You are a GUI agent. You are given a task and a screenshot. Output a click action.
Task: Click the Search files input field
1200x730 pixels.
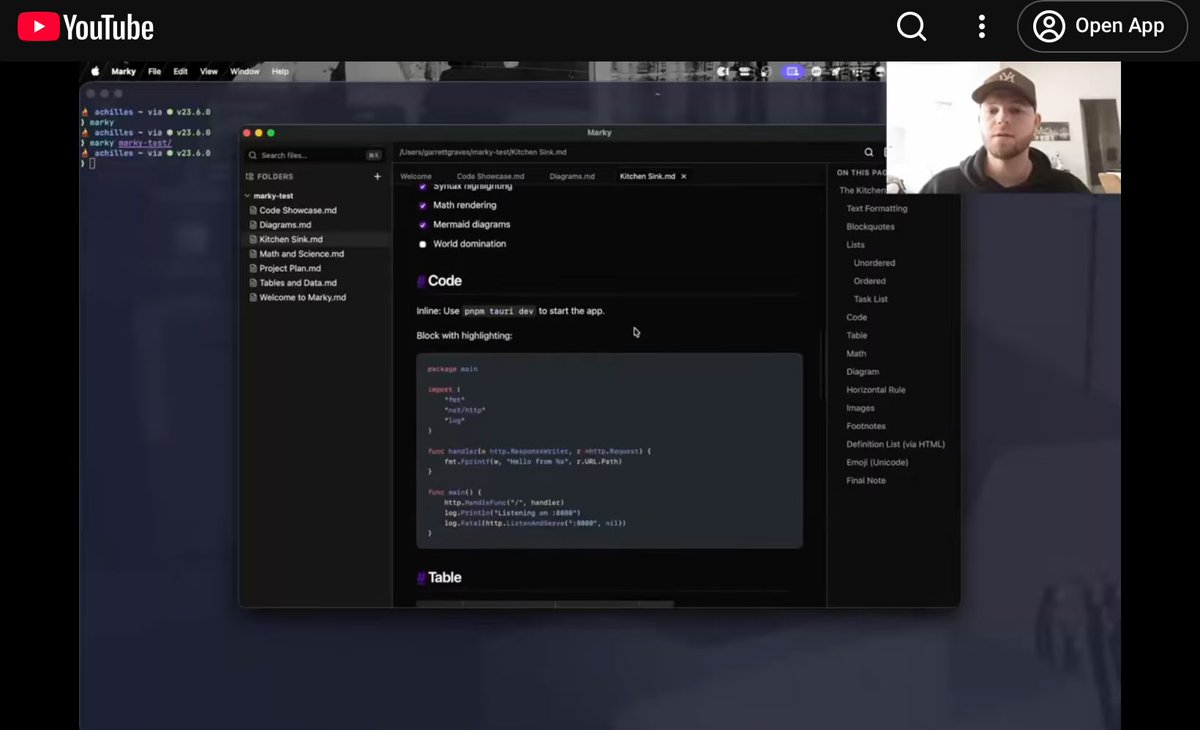(314, 155)
